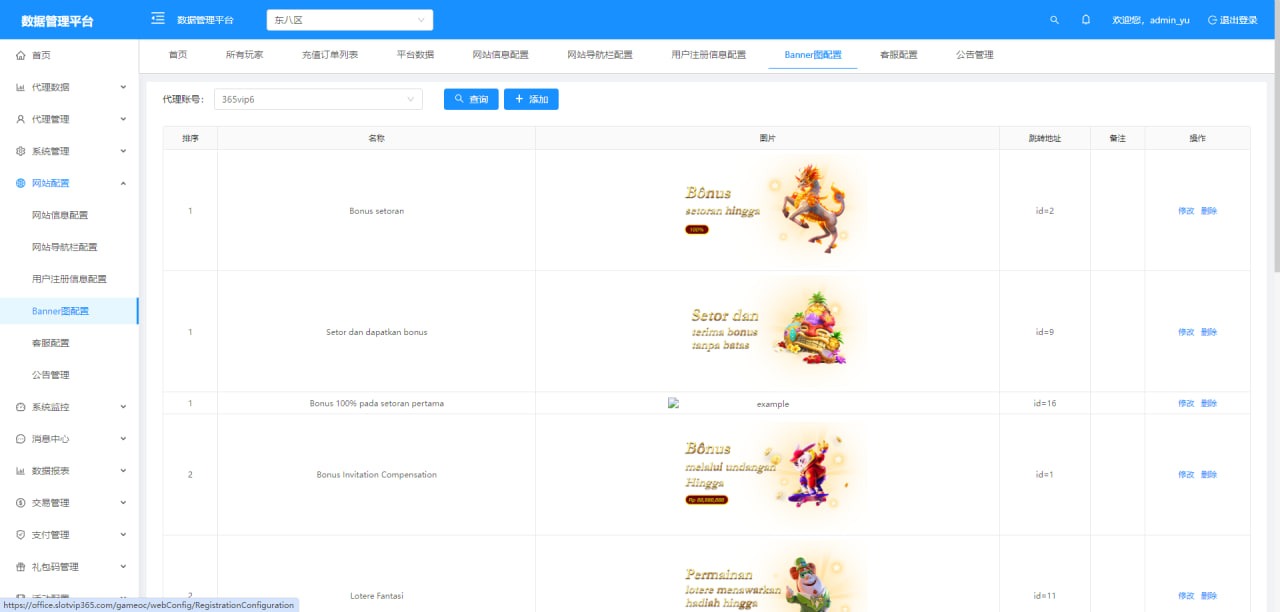Click the Setor dan fruit banner image
This screenshot has width=1280, height=612.
click(x=767, y=331)
